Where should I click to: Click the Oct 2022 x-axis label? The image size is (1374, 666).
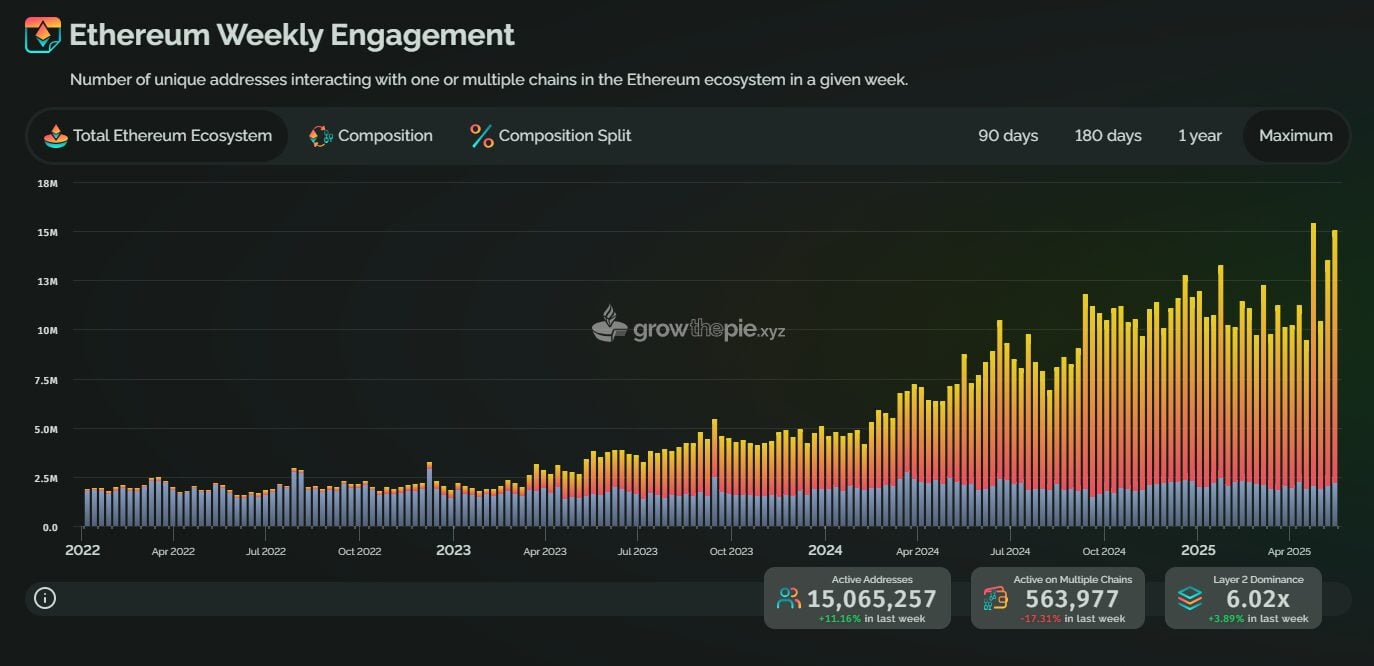pos(360,551)
